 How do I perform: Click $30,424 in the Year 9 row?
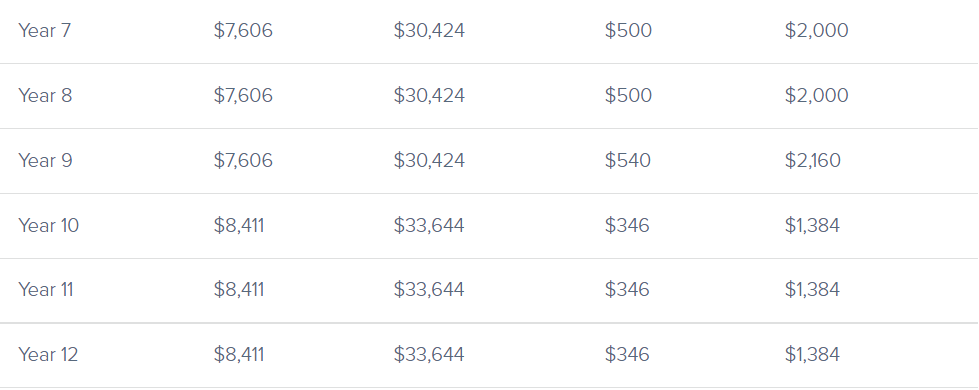[429, 160]
